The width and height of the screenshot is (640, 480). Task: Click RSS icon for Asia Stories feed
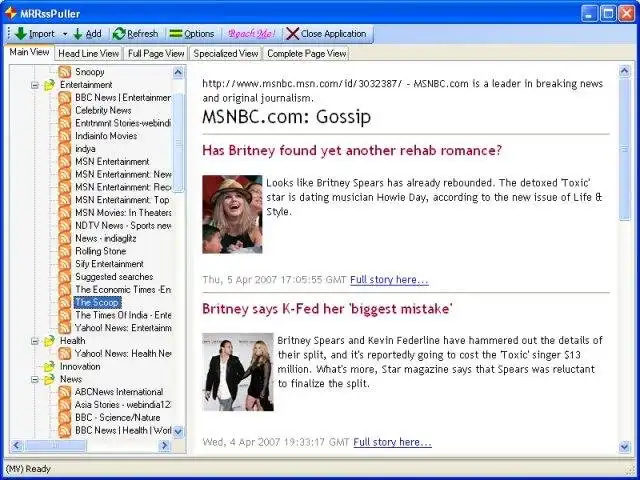click(64, 404)
